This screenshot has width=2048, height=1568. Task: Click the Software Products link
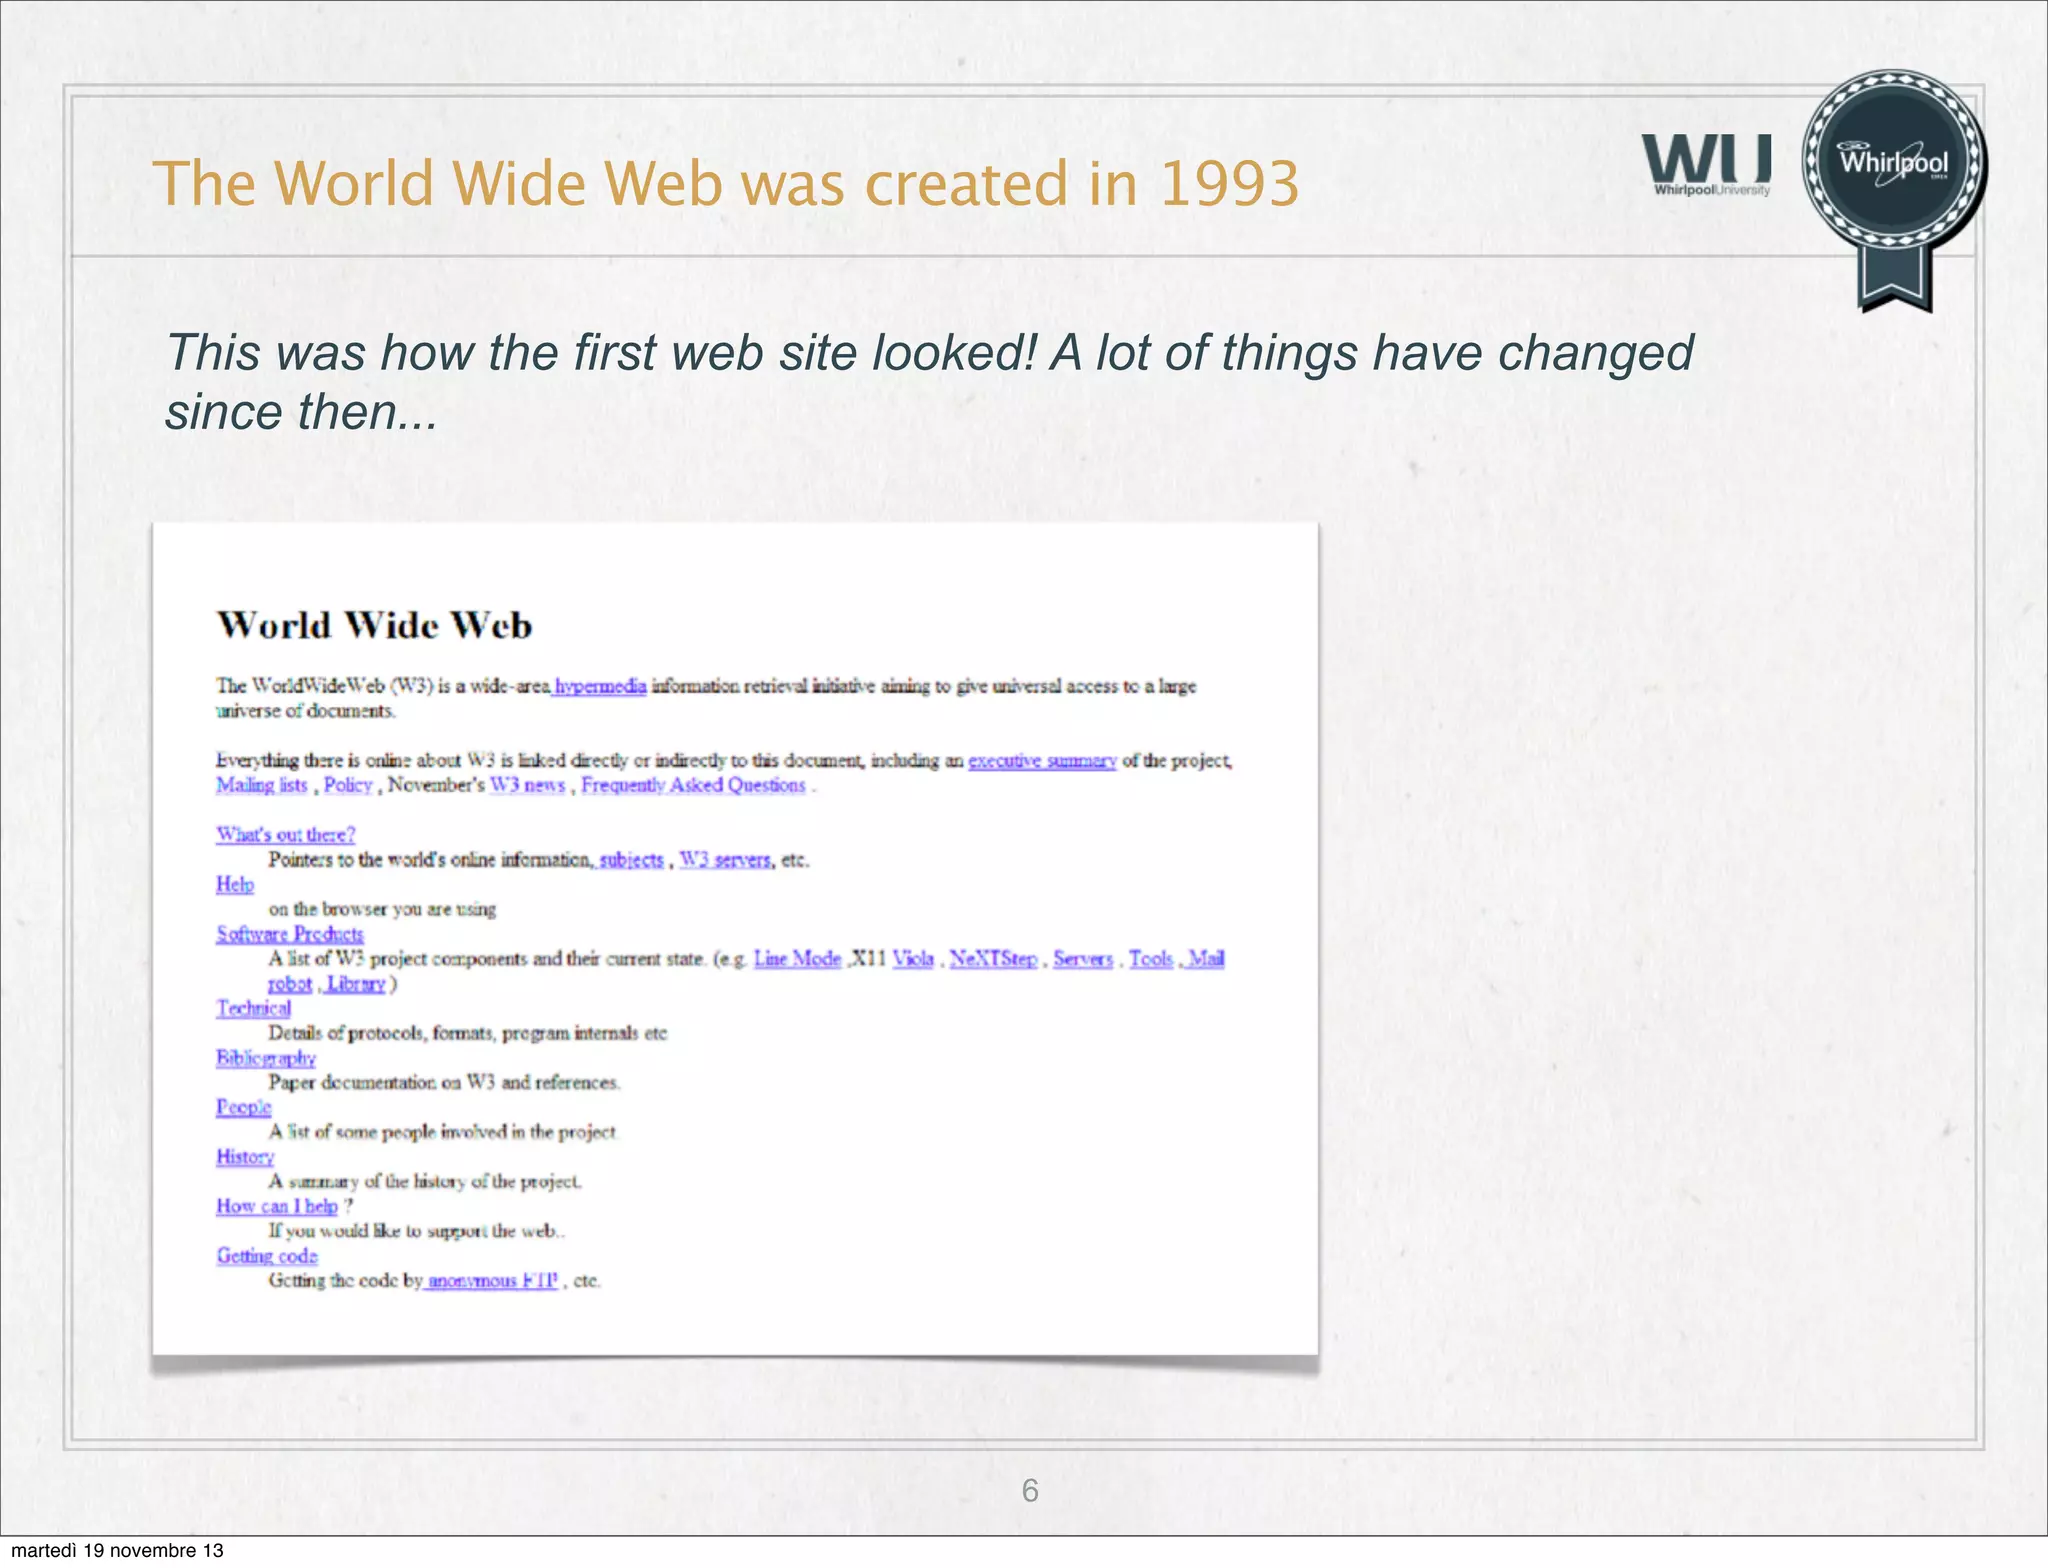[290, 934]
